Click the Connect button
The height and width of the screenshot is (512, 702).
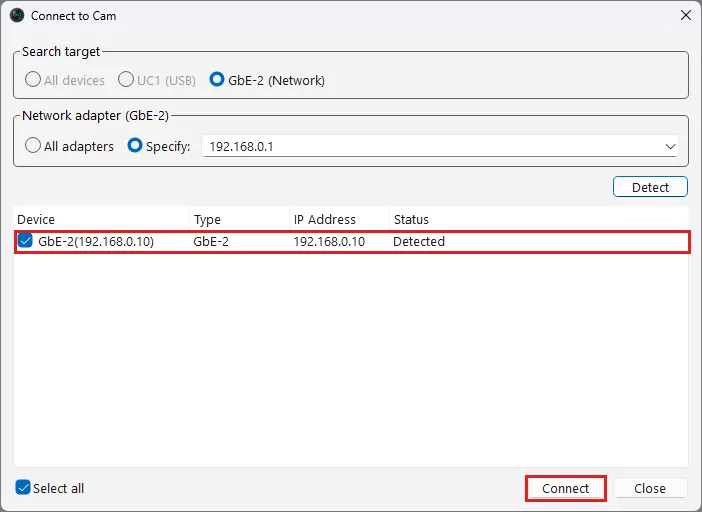coord(565,488)
